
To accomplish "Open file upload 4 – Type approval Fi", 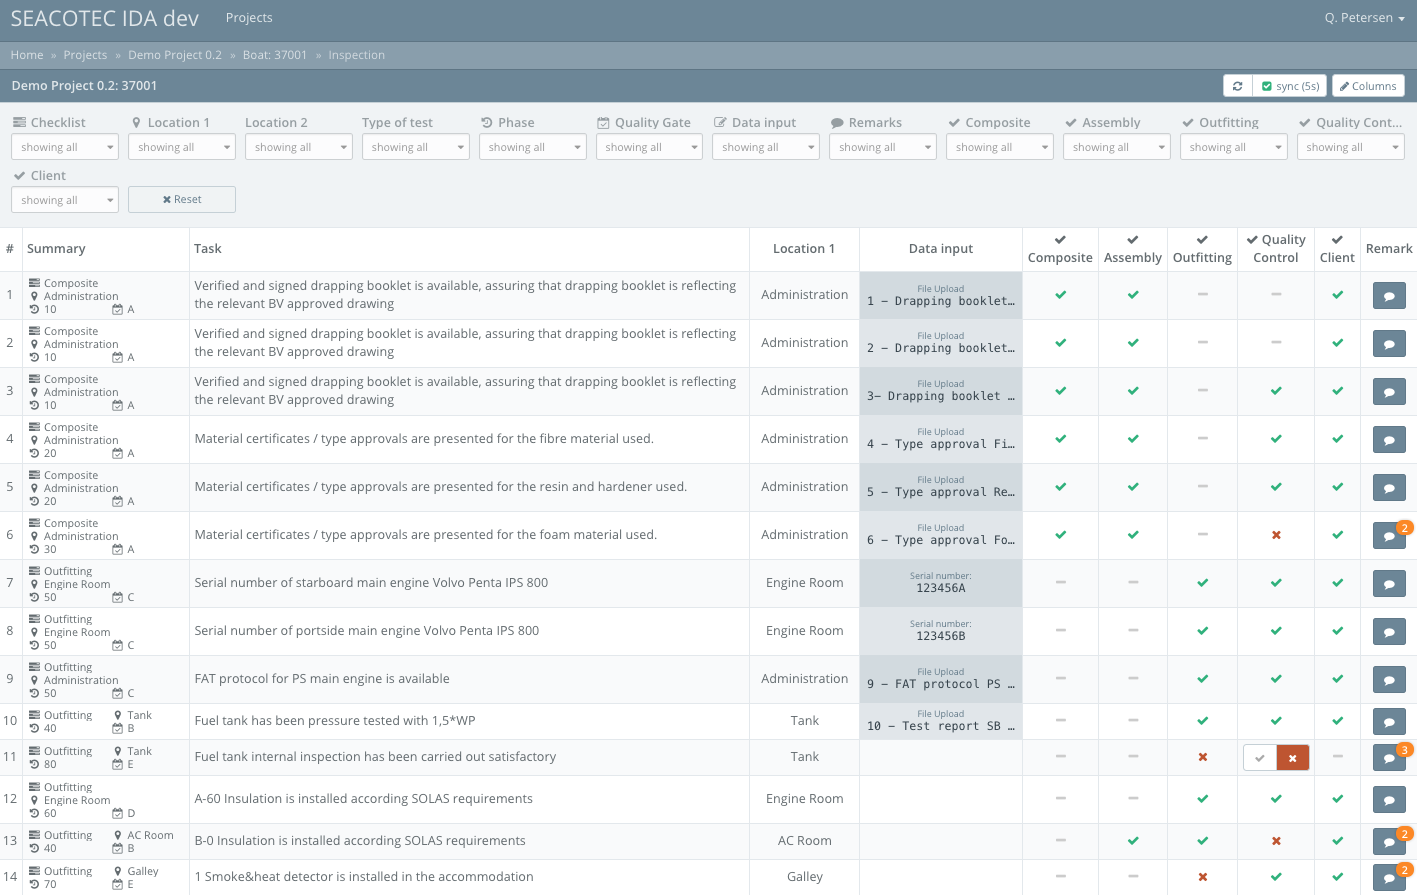I will (x=941, y=440).
